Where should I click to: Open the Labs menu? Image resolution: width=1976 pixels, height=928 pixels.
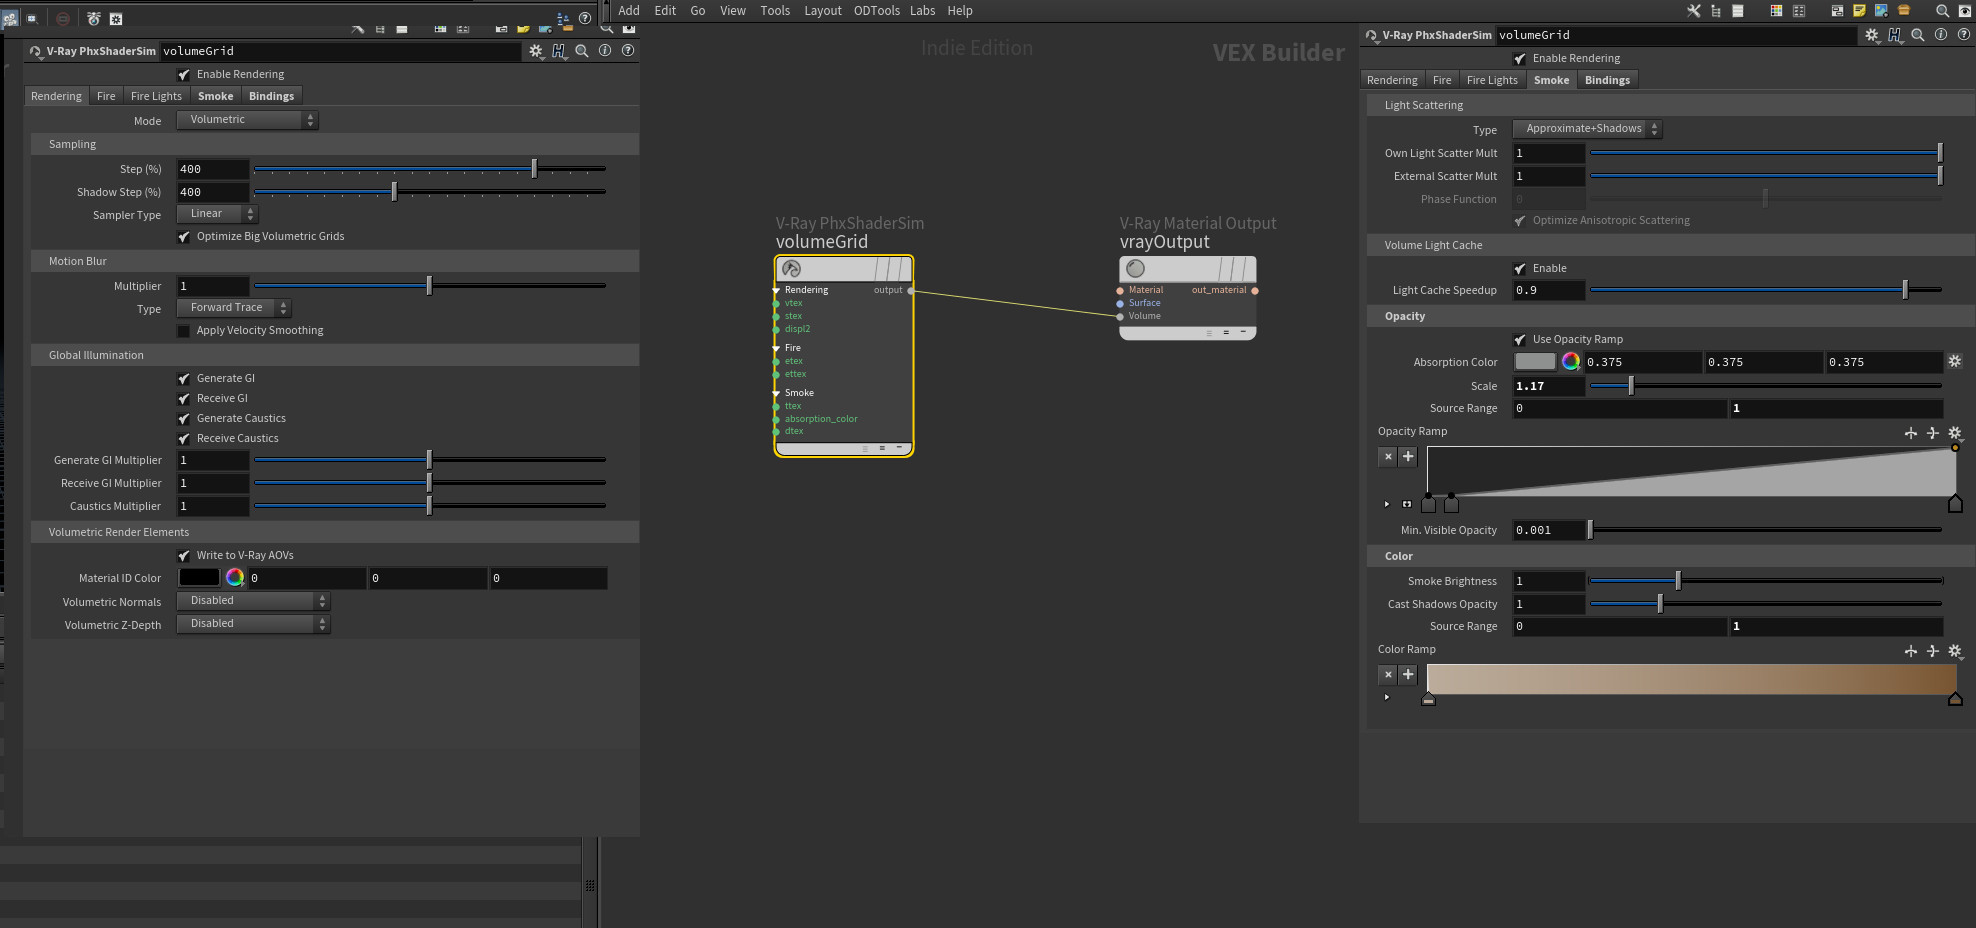(x=922, y=11)
